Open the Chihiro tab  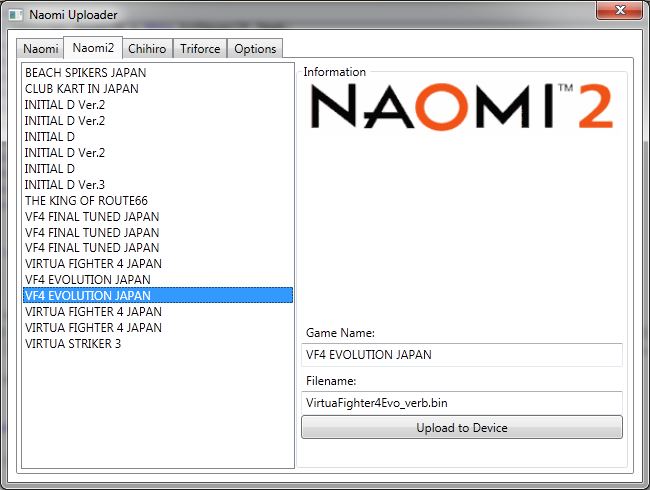pyautogui.click(x=147, y=49)
